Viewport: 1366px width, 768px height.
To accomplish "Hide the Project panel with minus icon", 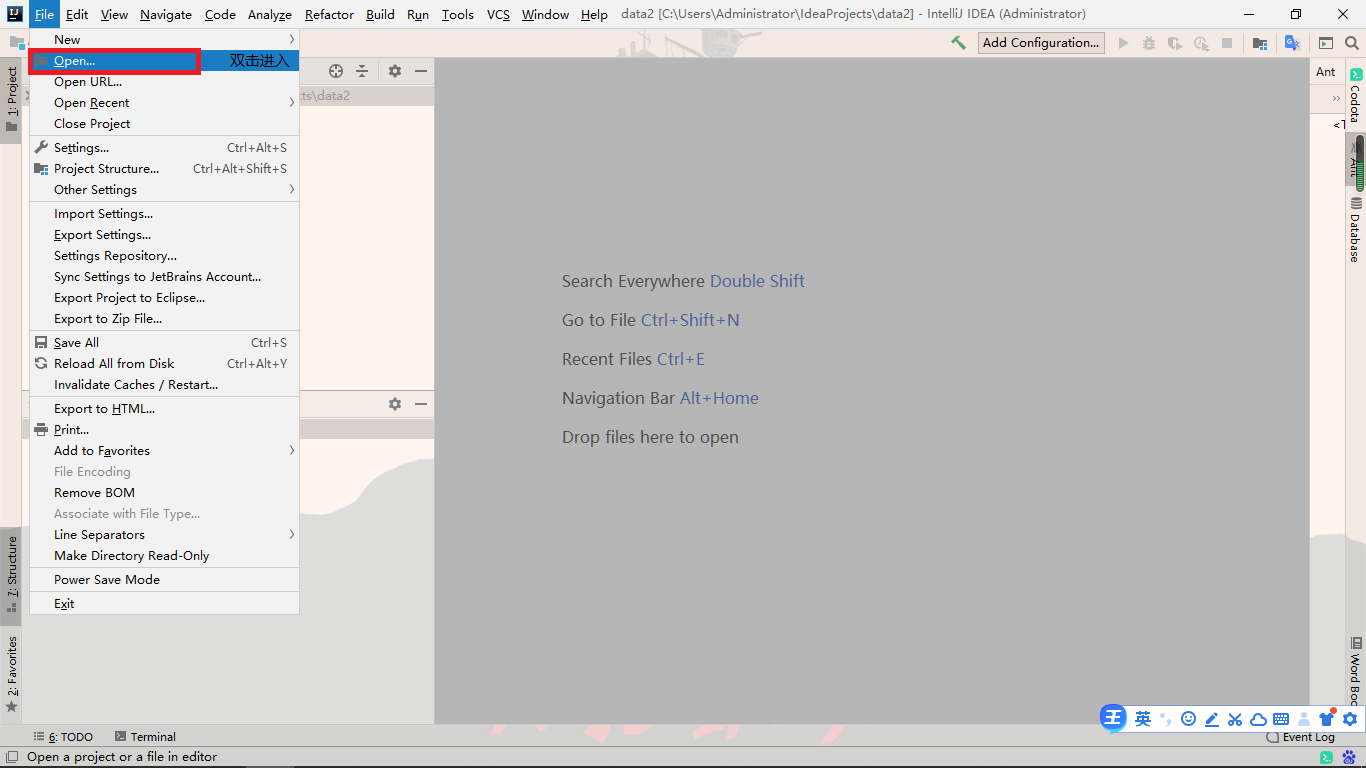I will coord(421,71).
